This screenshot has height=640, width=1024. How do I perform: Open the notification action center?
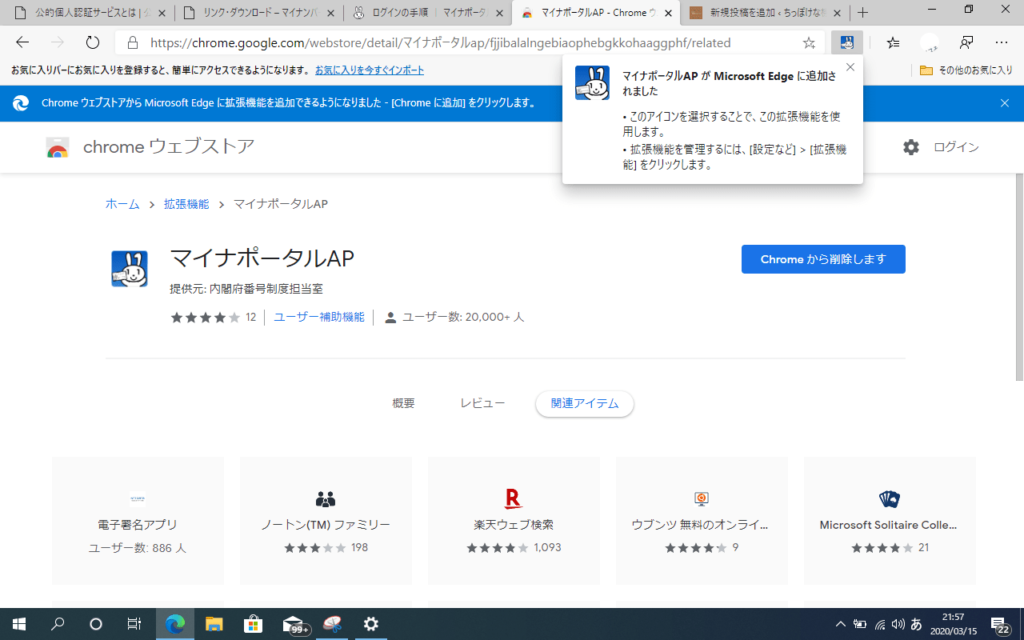tap(1000, 625)
